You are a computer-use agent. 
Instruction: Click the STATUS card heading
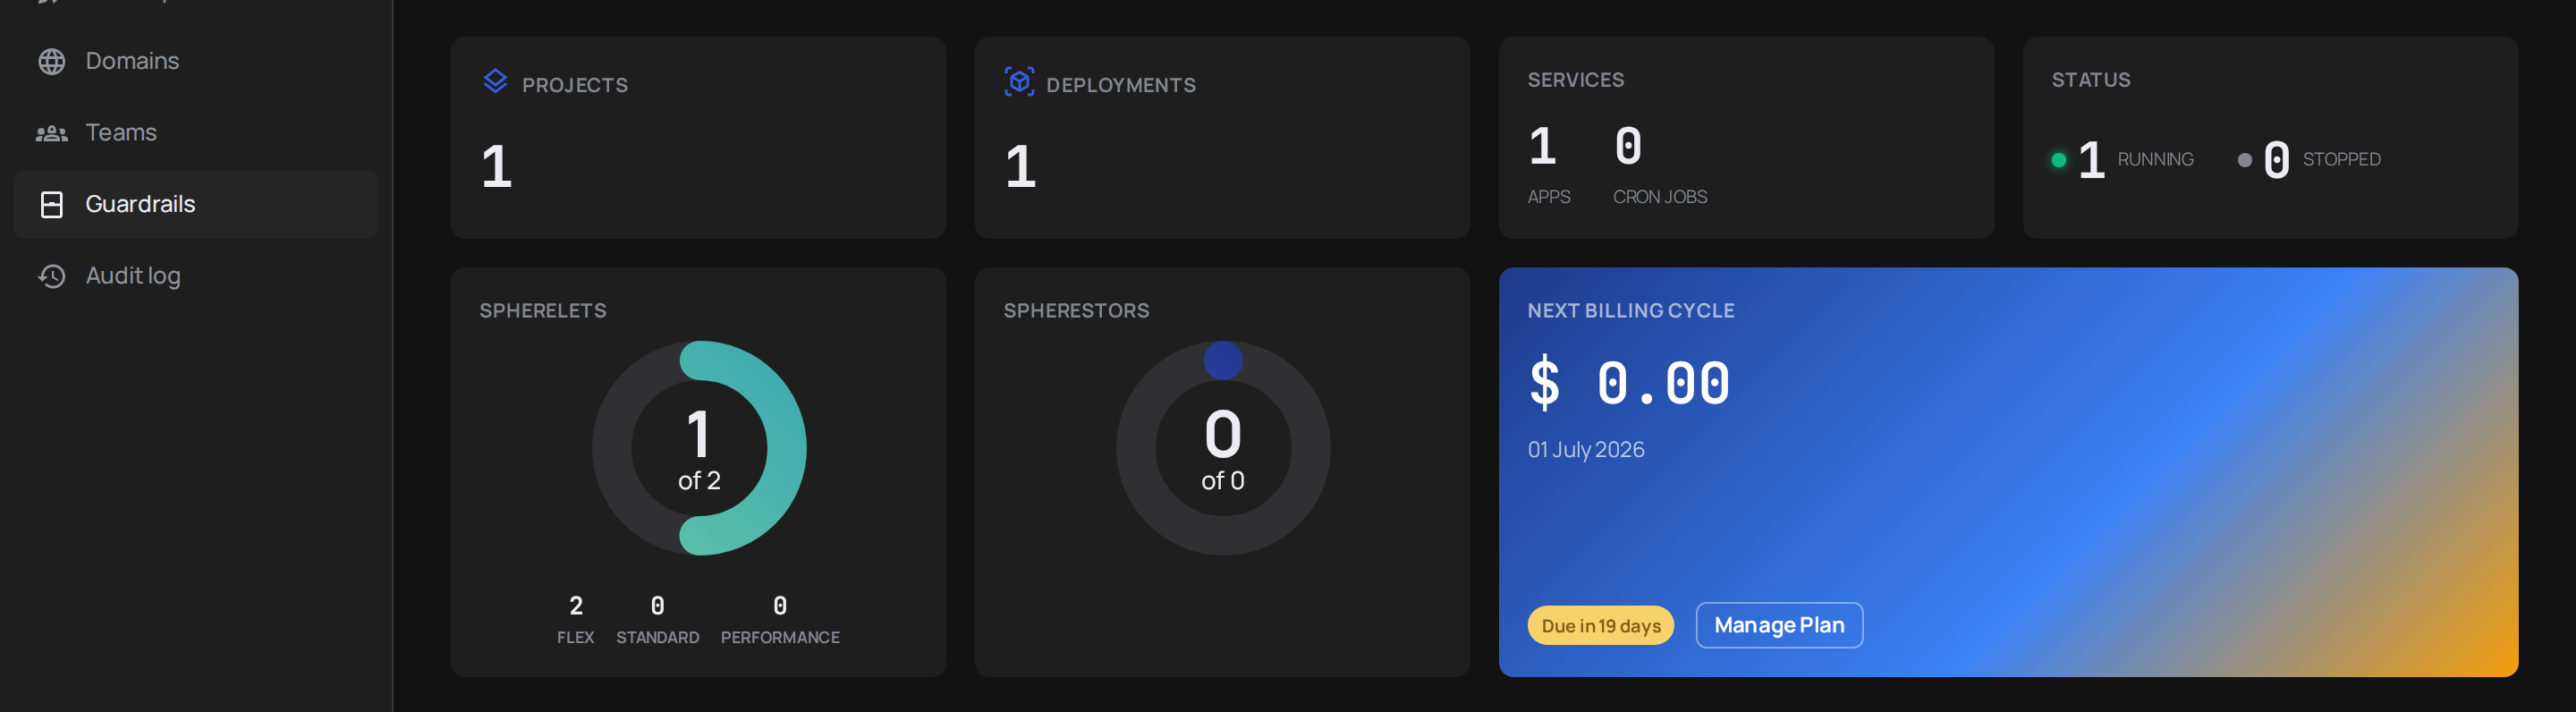(x=2091, y=80)
